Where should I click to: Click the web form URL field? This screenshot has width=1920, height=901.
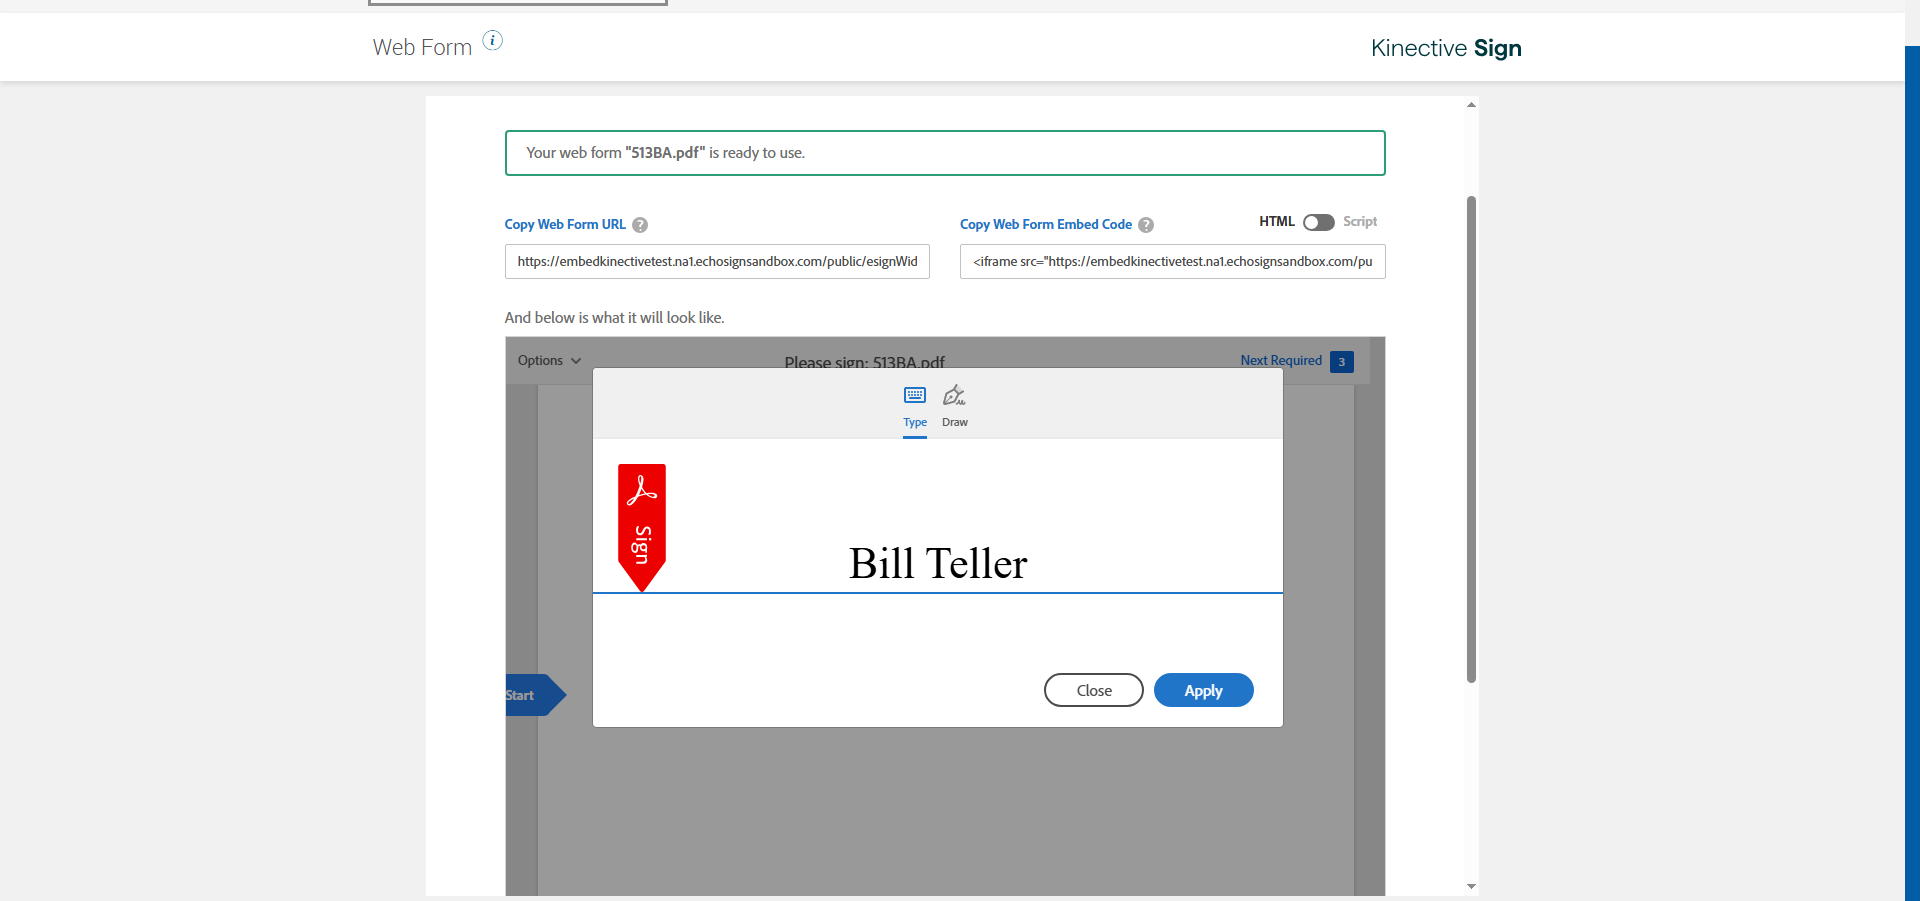pyautogui.click(x=717, y=262)
